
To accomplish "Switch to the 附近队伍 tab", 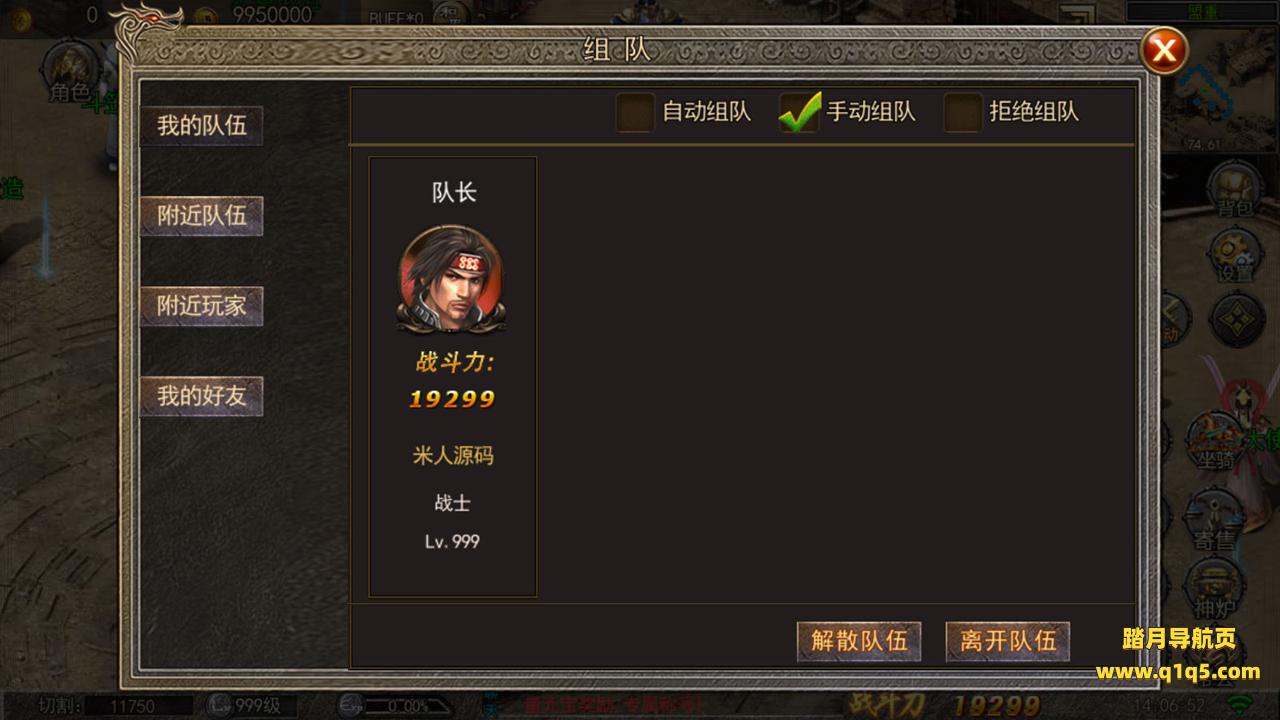I will point(202,216).
